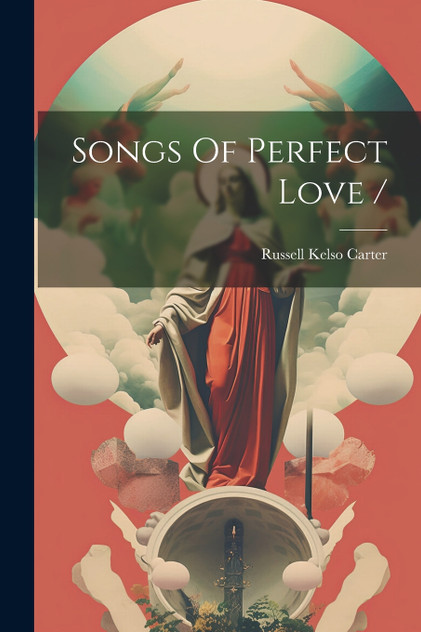Click the dark navy spine strip
Viewport: 421px width, 632px height.
[17, 316]
